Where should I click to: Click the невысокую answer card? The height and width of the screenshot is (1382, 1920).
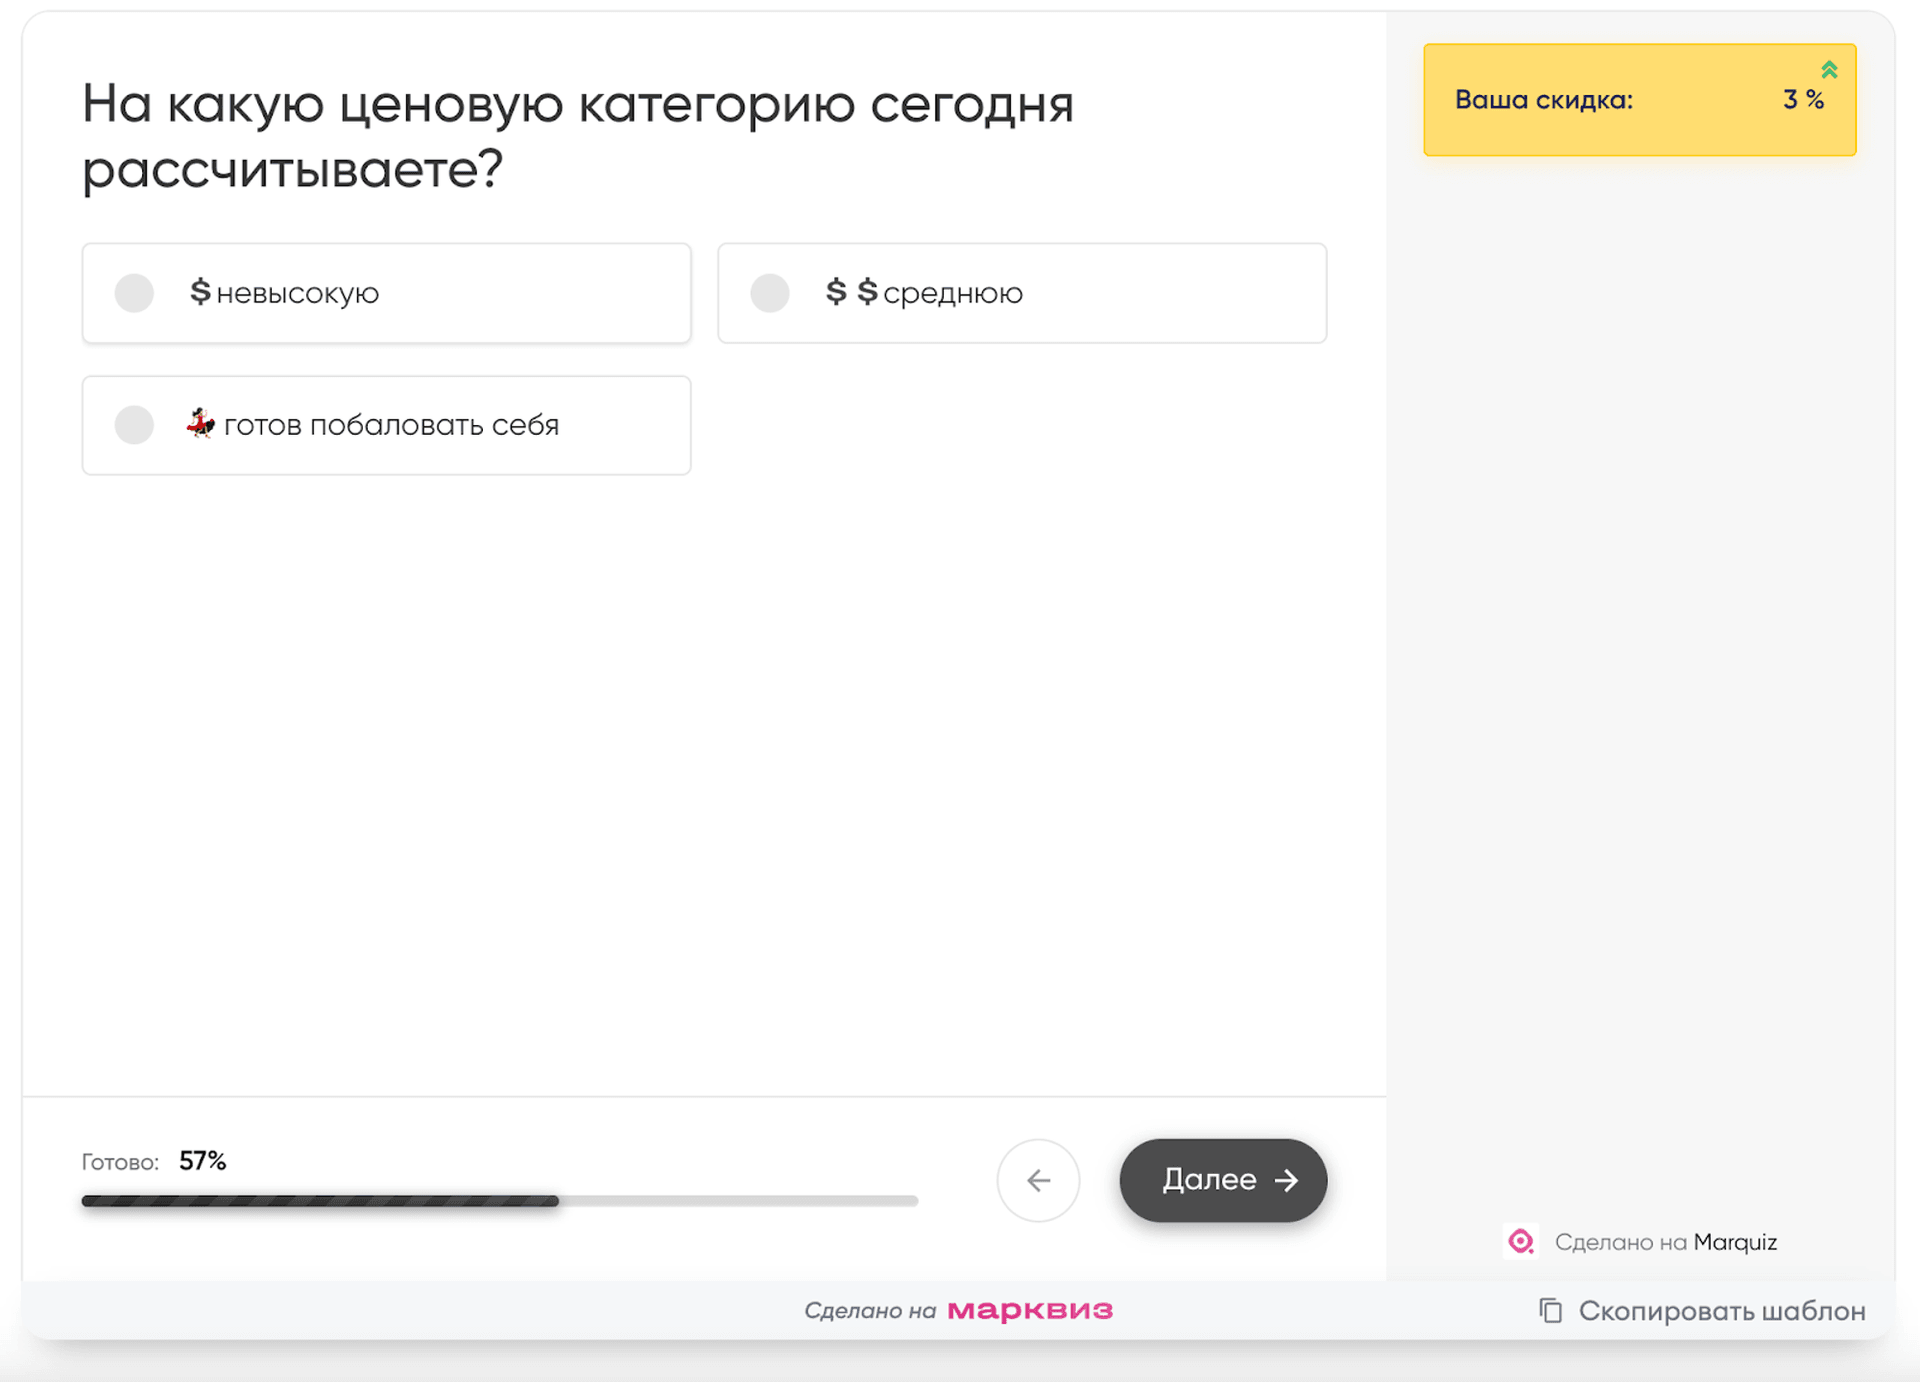click(387, 292)
